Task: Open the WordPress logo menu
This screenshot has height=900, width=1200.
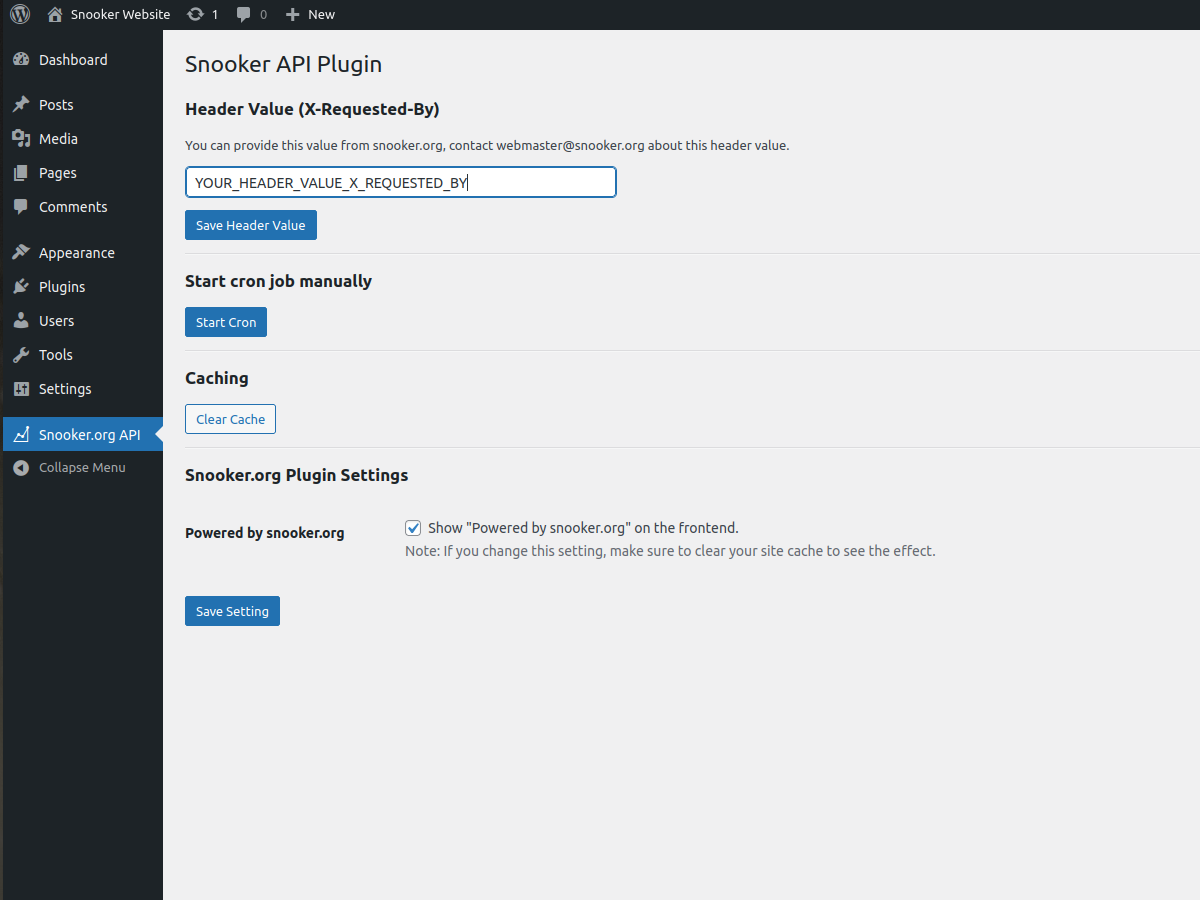Action: point(20,15)
